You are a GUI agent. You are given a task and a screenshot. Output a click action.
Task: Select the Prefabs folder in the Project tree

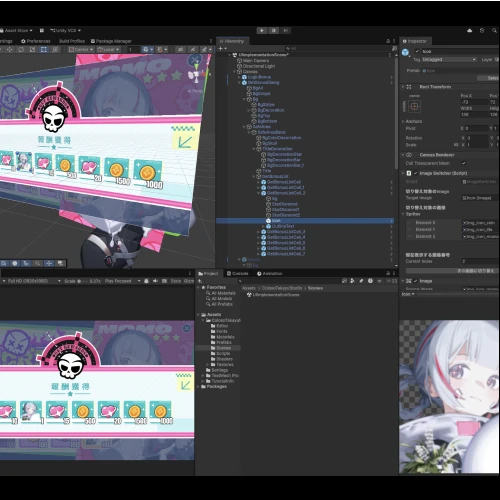[221, 342]
